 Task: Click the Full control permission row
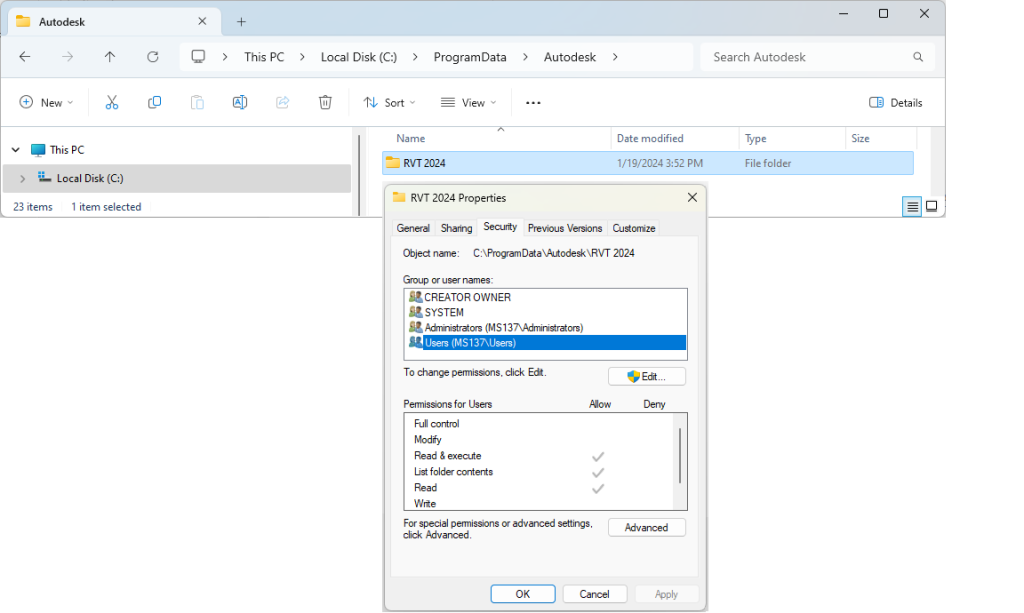539,424
